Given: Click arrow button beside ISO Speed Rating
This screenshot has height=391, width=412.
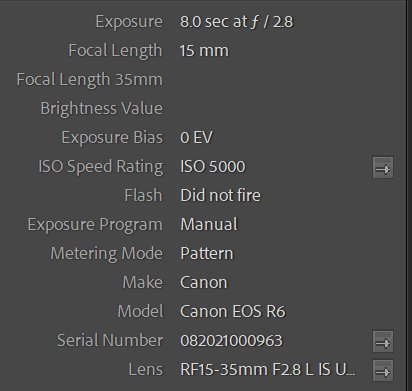Looking at the screenshot, I should coord(383,167).
